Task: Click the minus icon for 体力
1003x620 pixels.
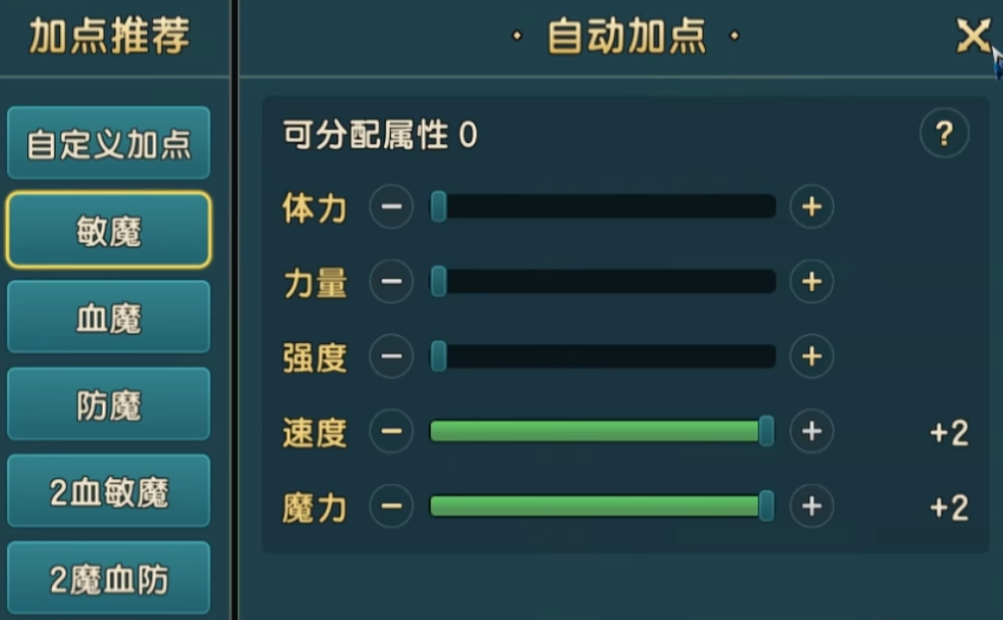Action: 391,208
